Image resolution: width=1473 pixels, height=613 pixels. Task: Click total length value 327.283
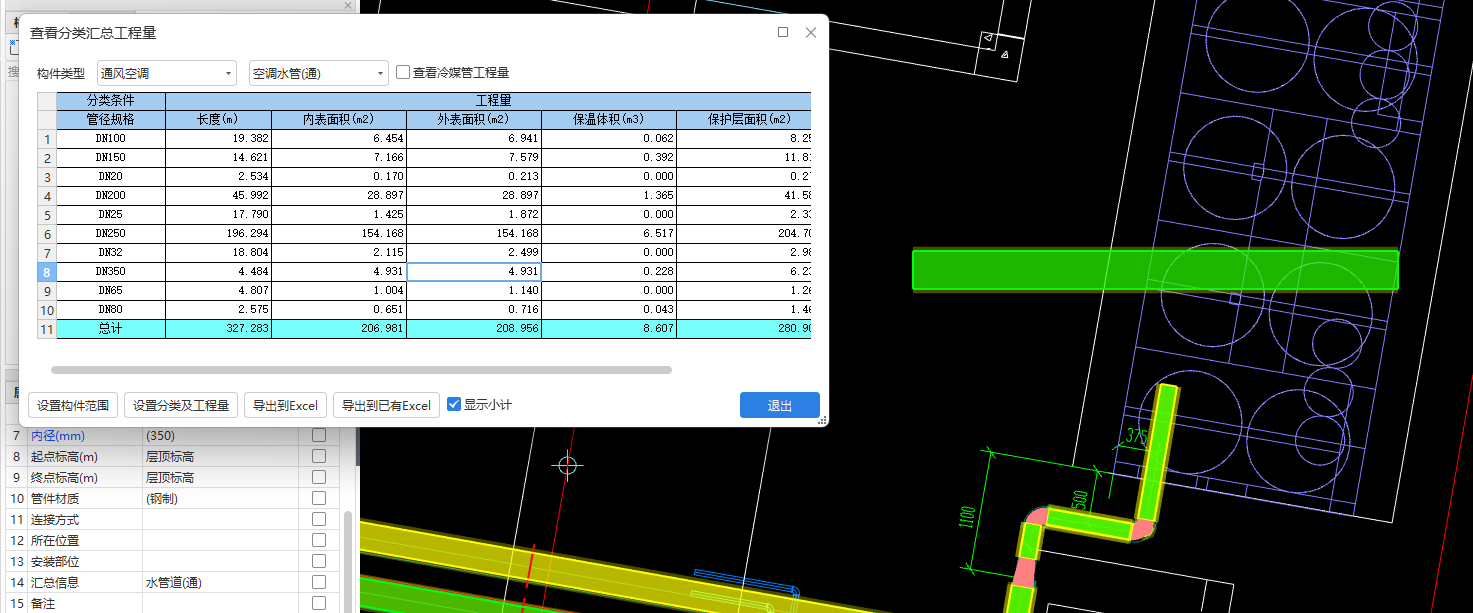coord(218,328)
